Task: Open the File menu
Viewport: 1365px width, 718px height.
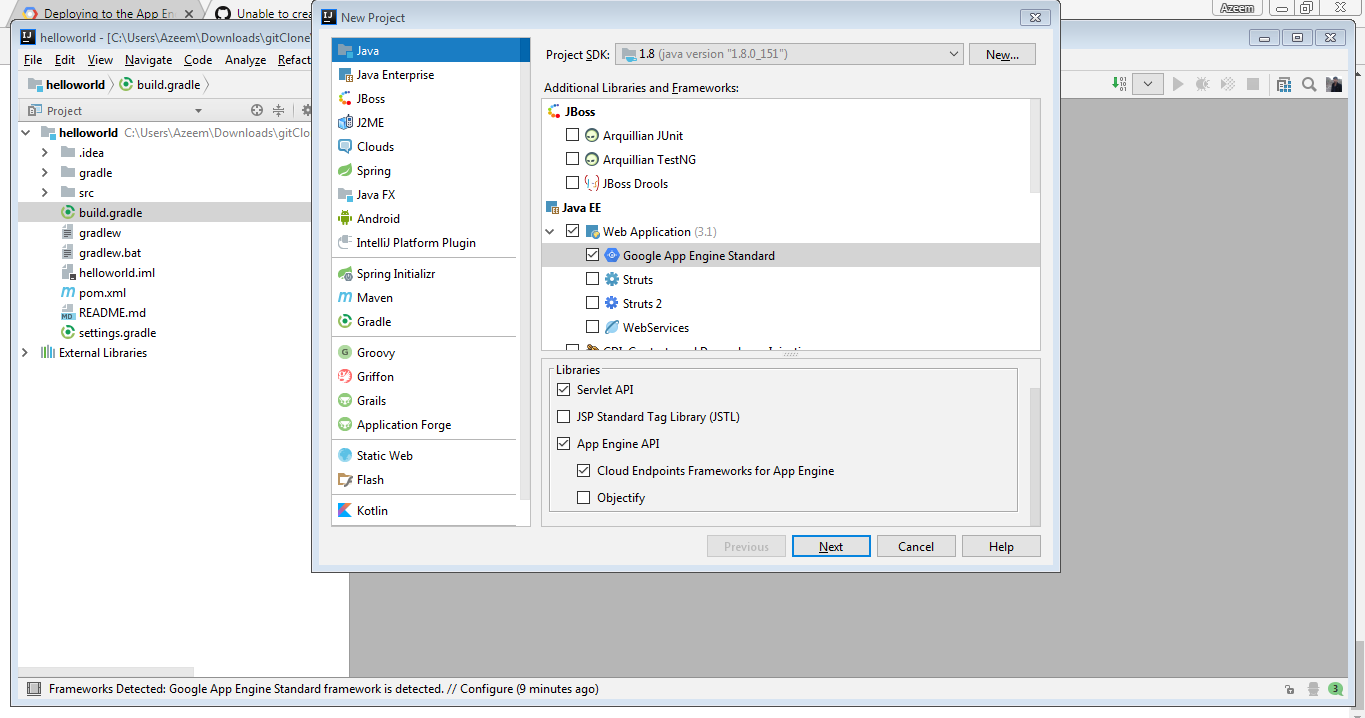Action: (33, 60)
